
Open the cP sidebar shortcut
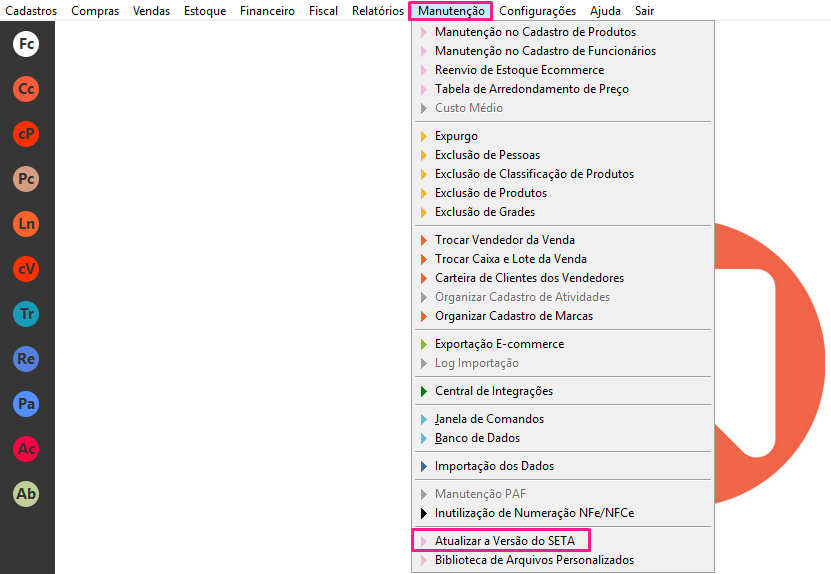click(26, 134)
